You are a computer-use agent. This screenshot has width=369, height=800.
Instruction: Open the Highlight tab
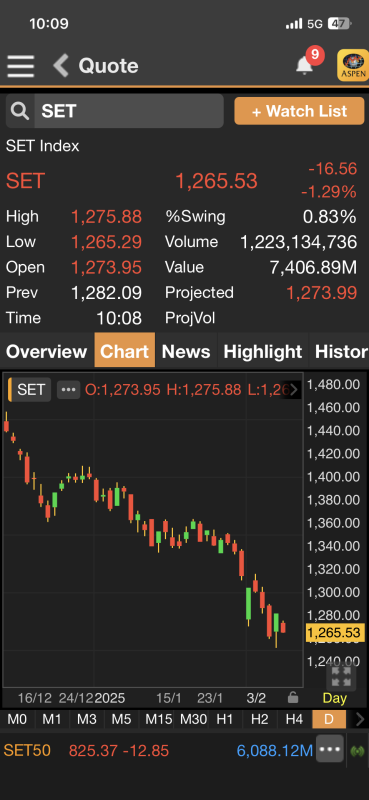263,351
